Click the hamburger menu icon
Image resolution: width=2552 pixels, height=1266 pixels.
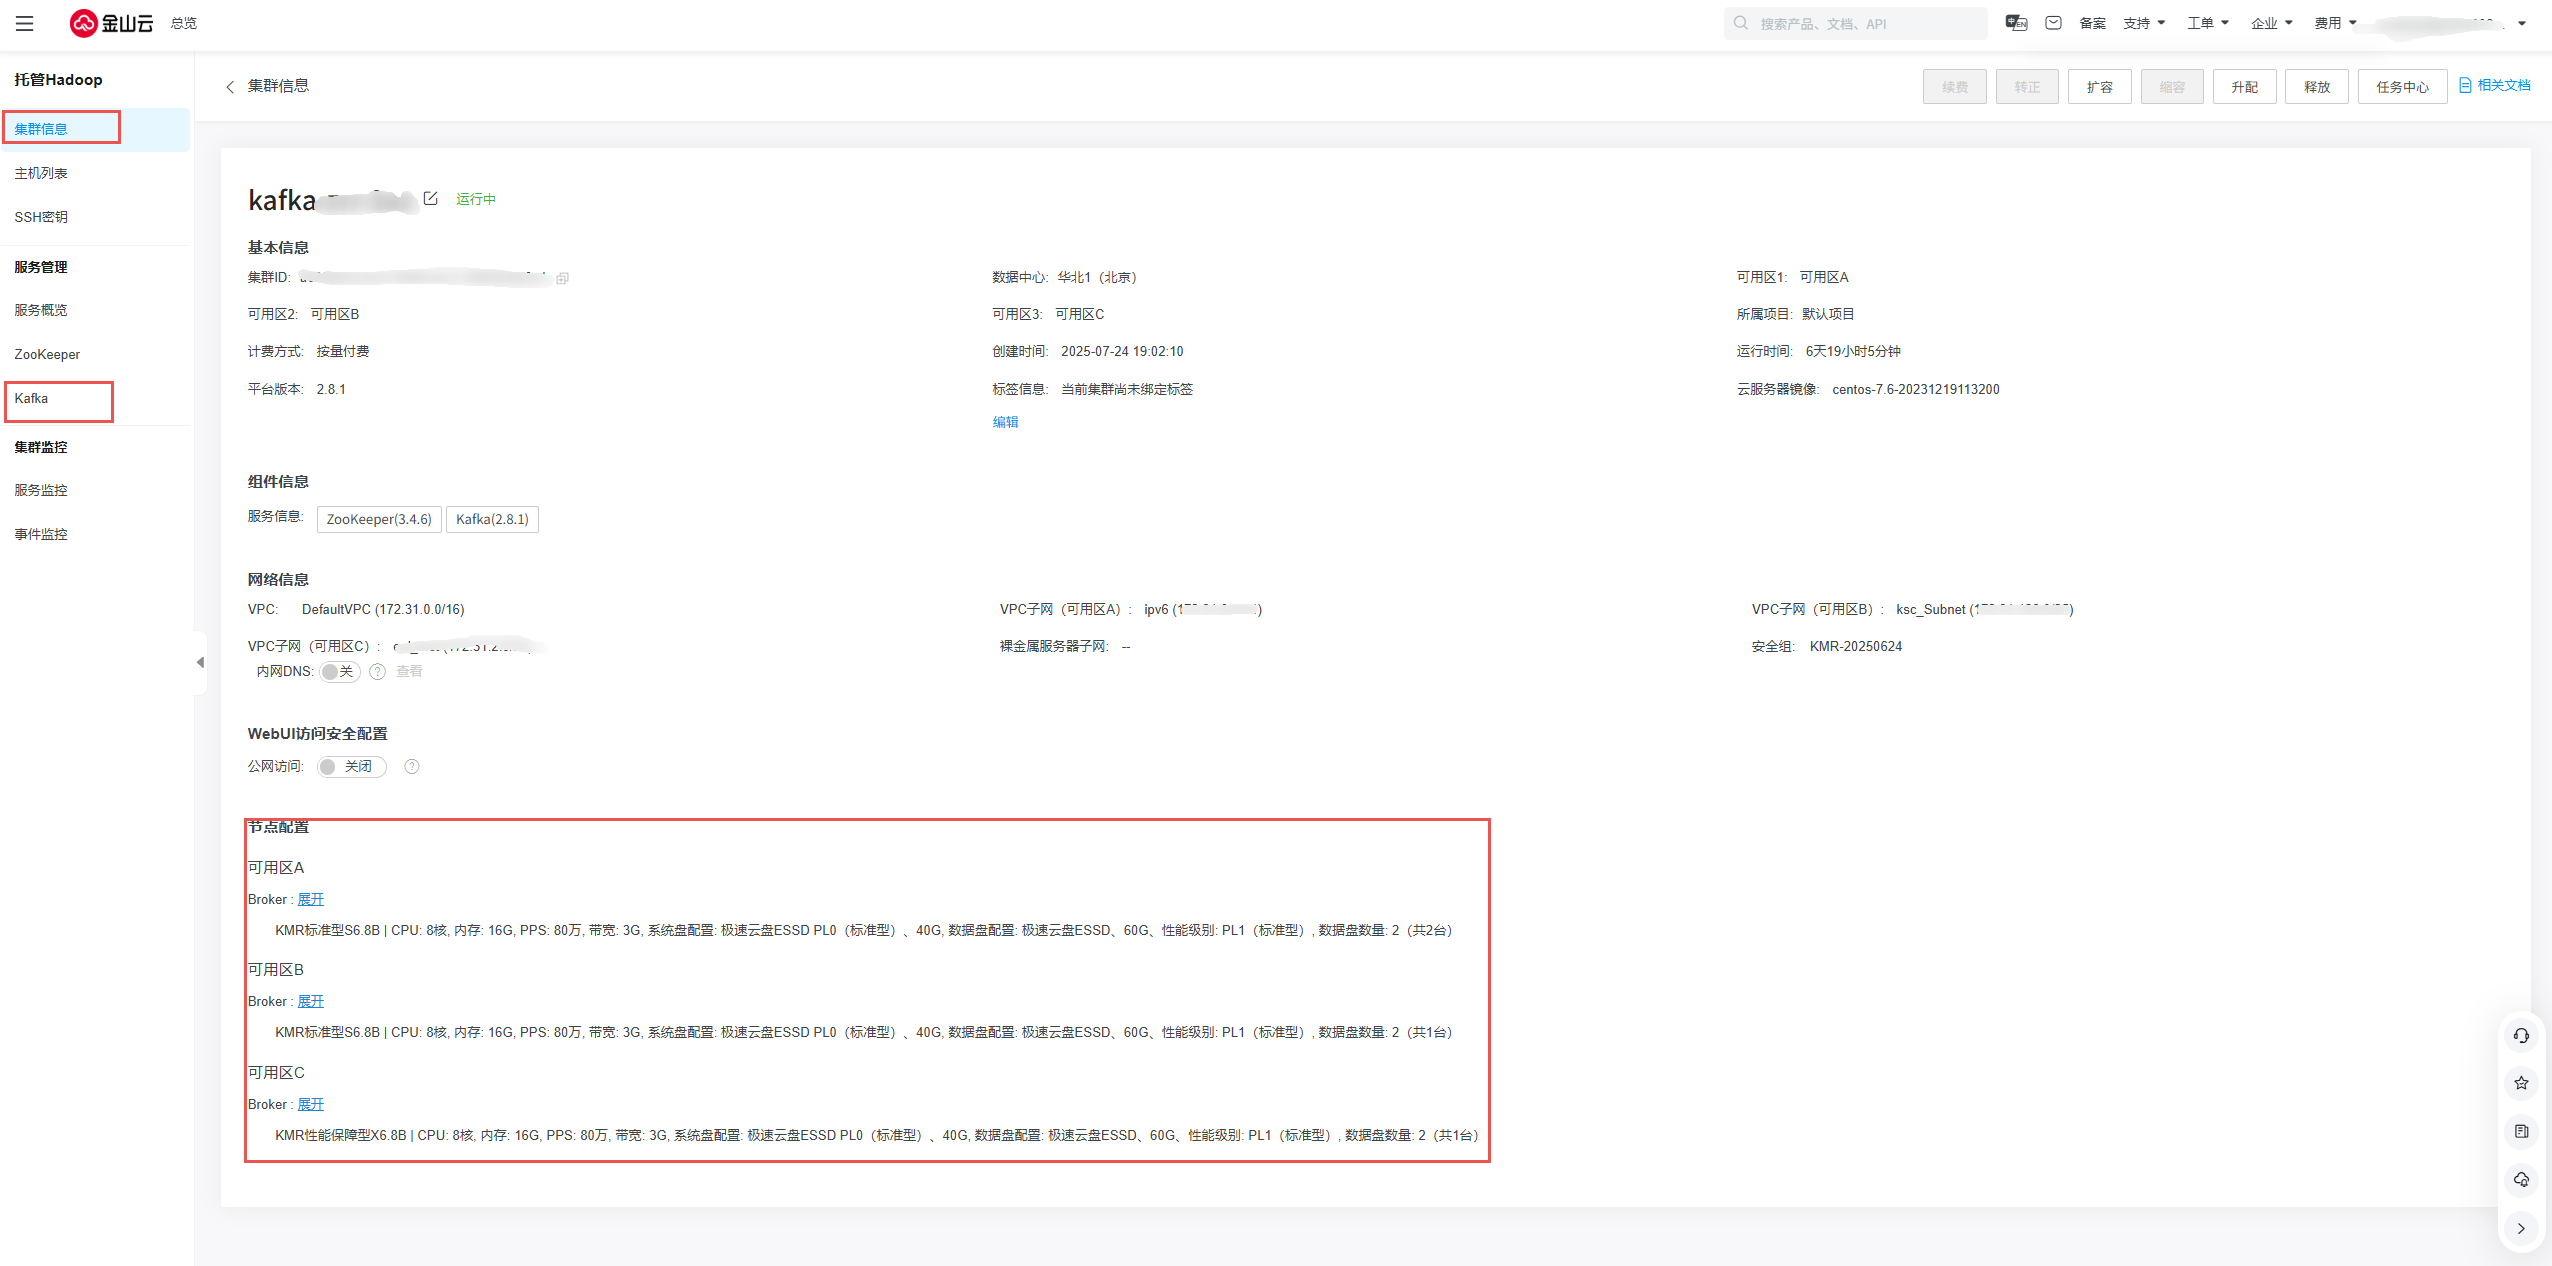[25, 23]
